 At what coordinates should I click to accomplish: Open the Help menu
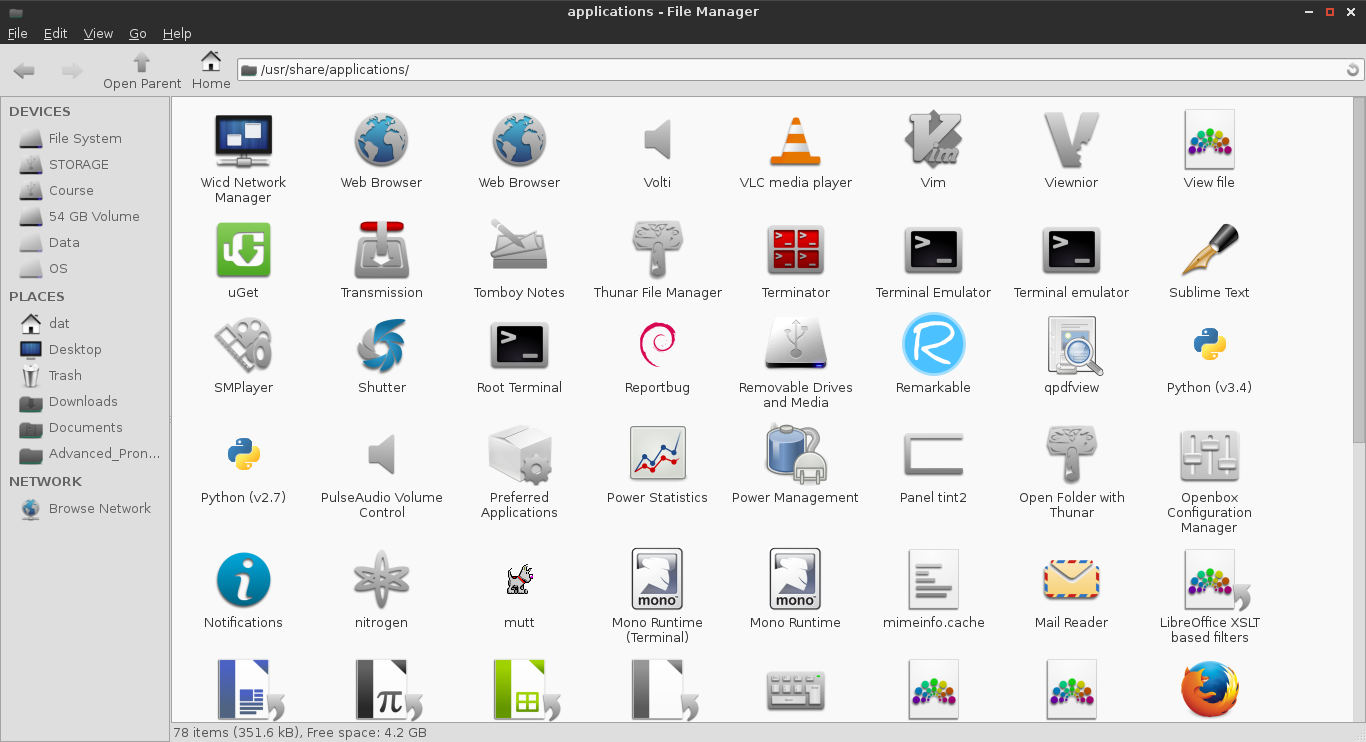[177, 33]
